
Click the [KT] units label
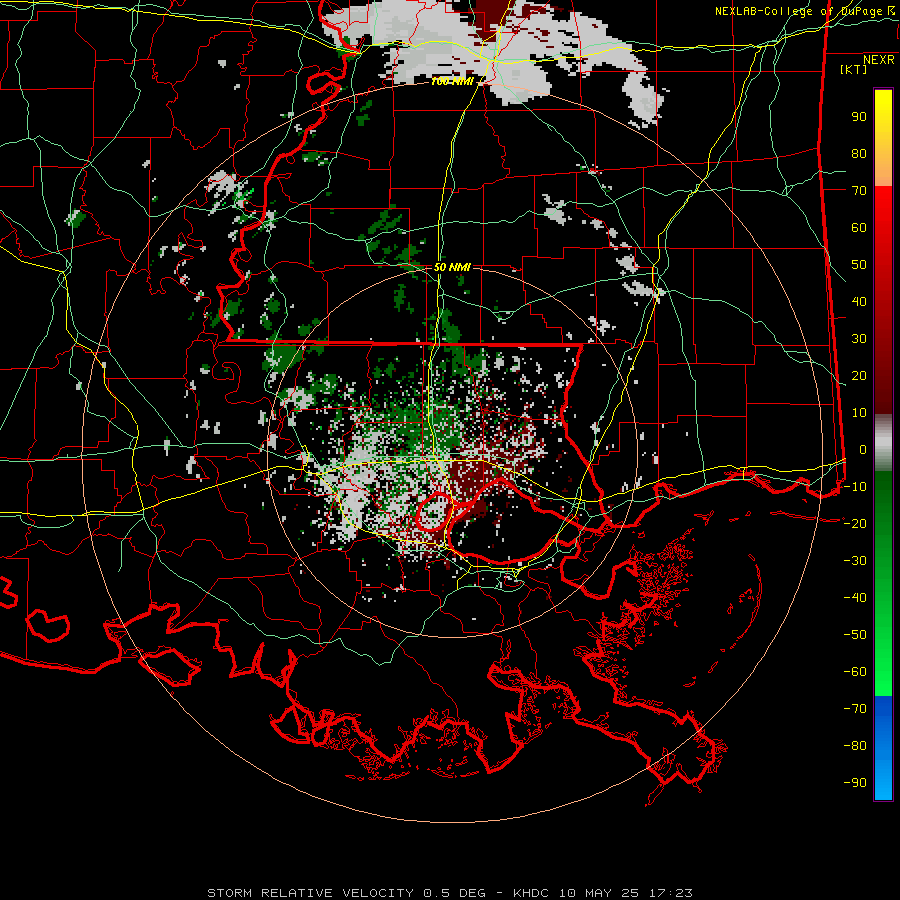point(853,69)
